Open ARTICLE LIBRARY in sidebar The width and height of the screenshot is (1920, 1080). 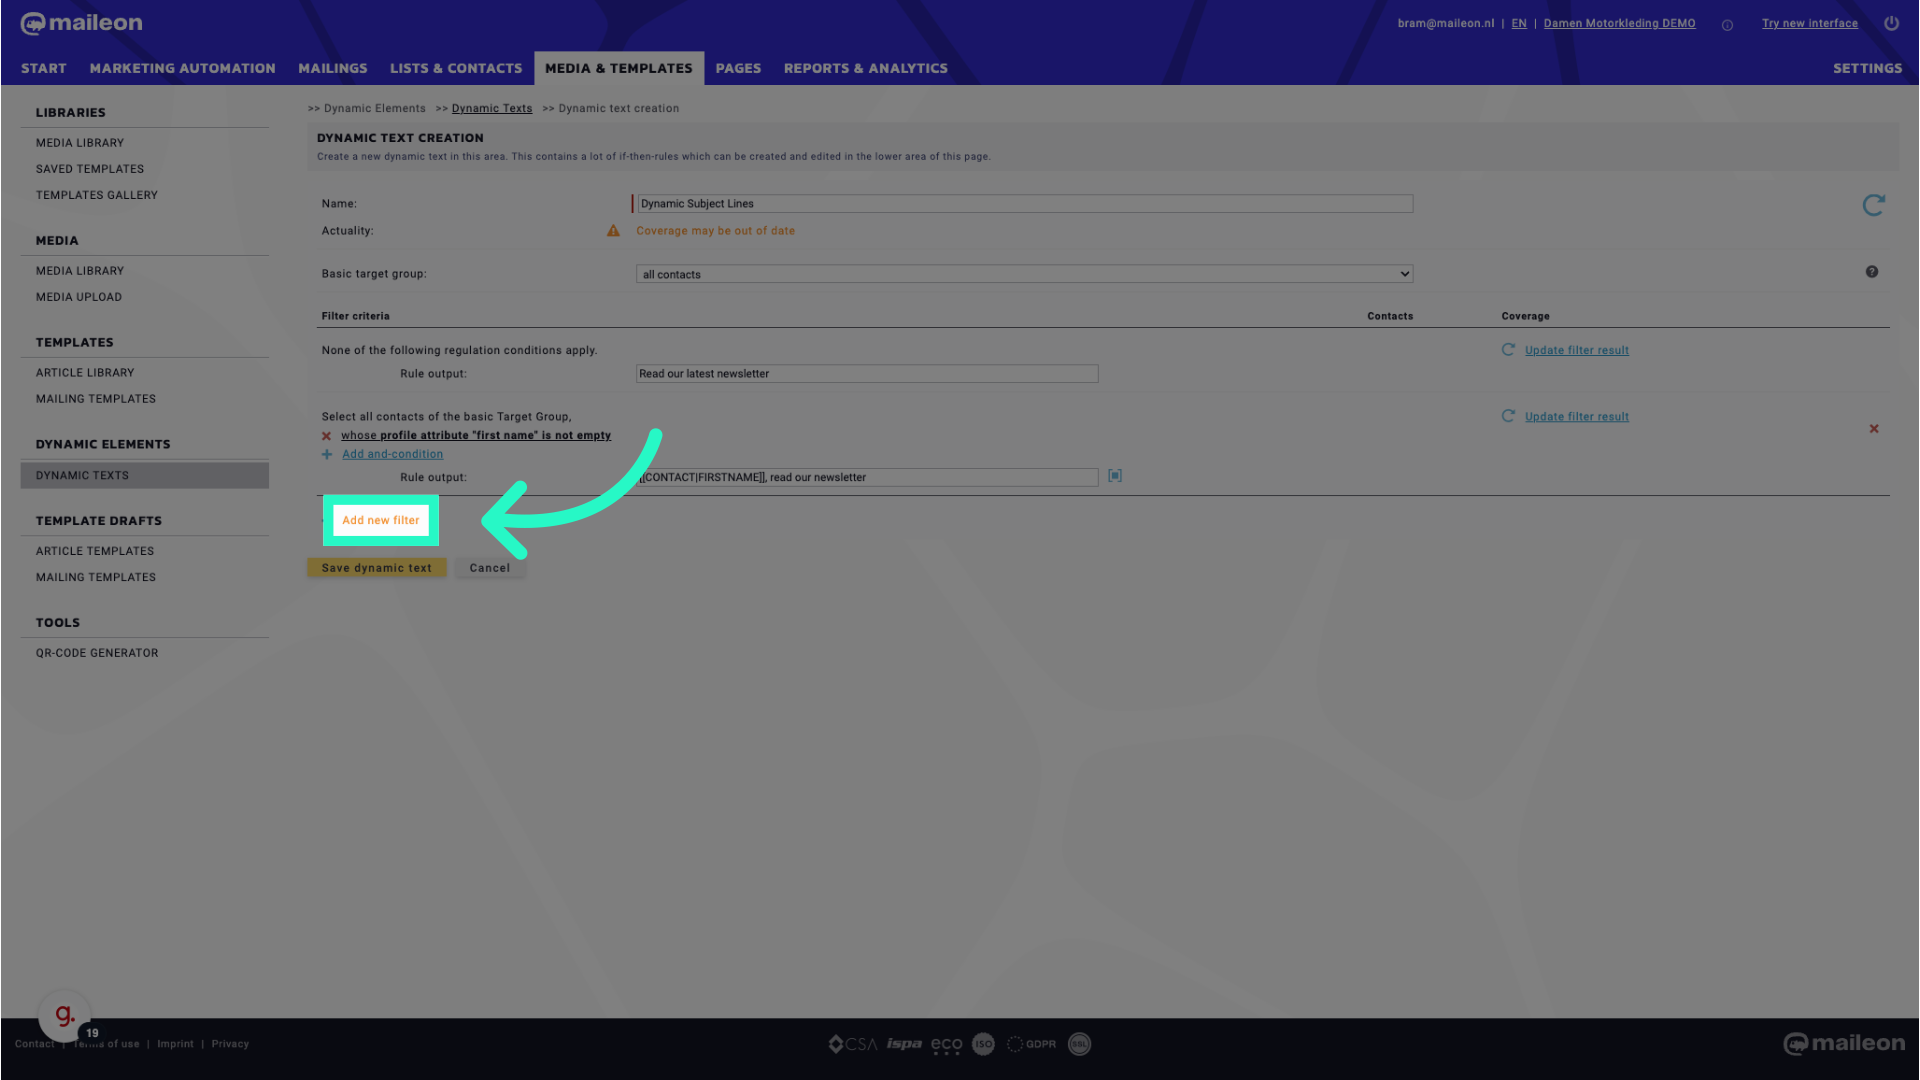point(85,373)
